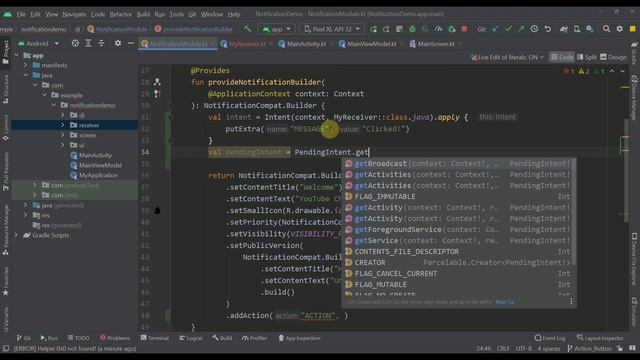Open the Profiler tool window
The width and height of the screenshot is (640, 360).
point(254,338)
